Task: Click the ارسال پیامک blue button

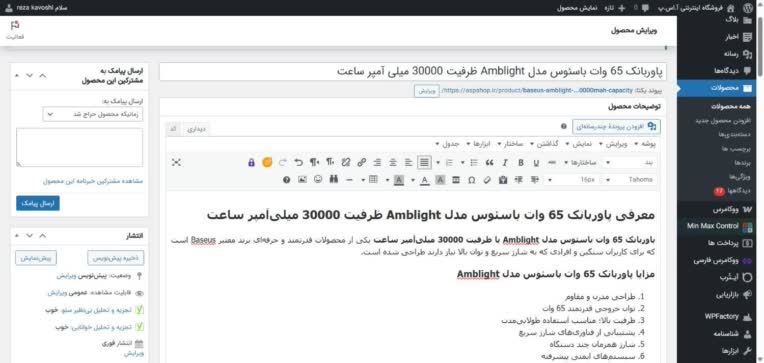Action: (x=38, y=203)
